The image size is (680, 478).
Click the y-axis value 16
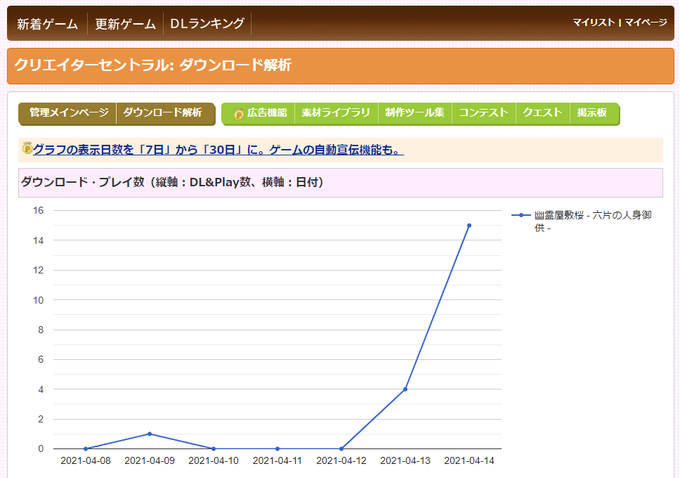[x=39, y=210]
